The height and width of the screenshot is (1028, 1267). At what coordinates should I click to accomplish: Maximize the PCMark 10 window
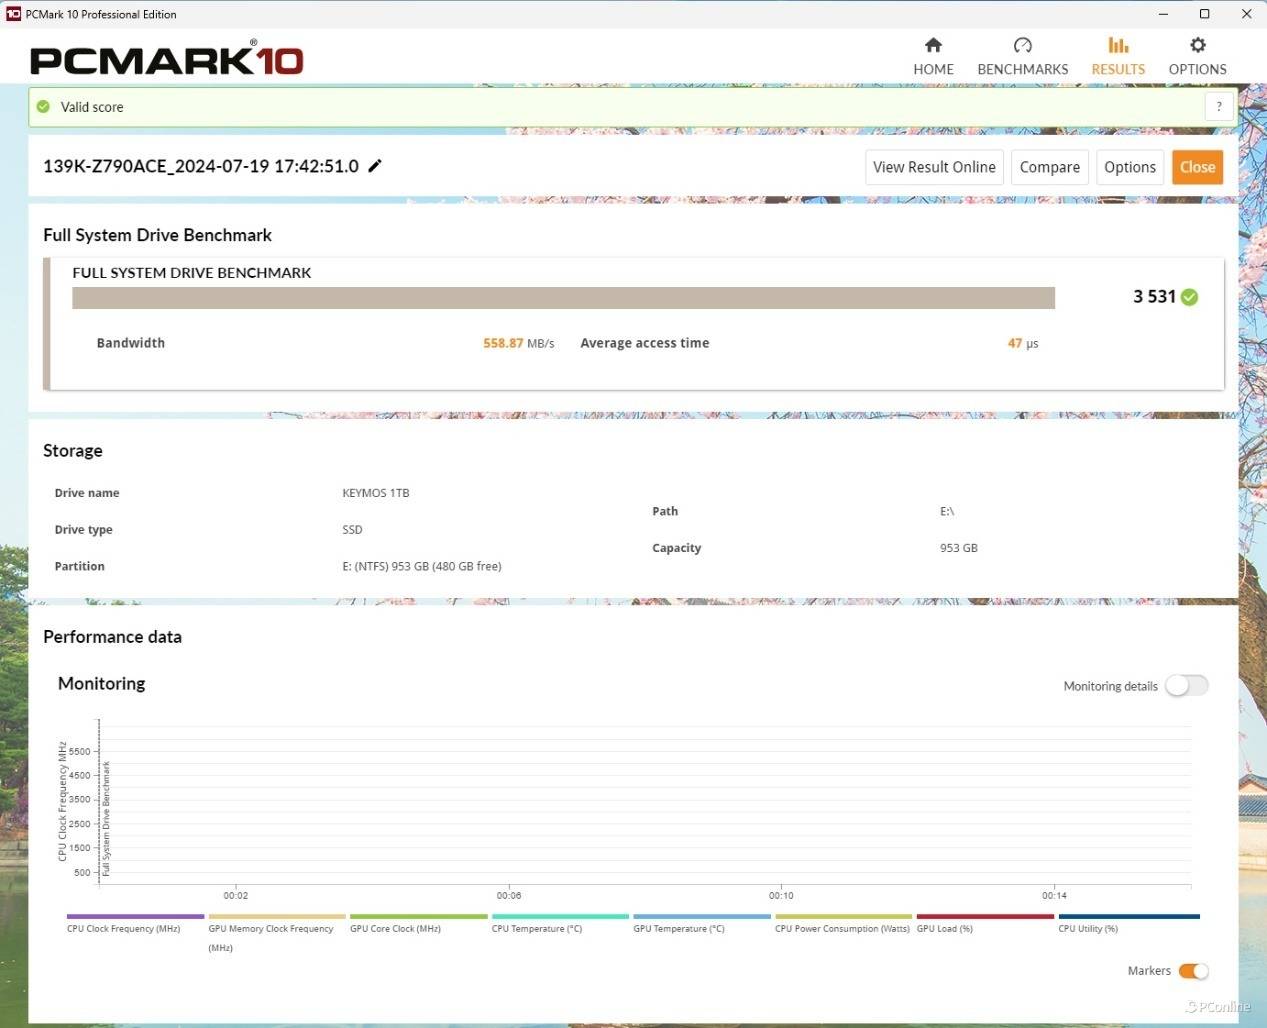[x=1205, y=14]
